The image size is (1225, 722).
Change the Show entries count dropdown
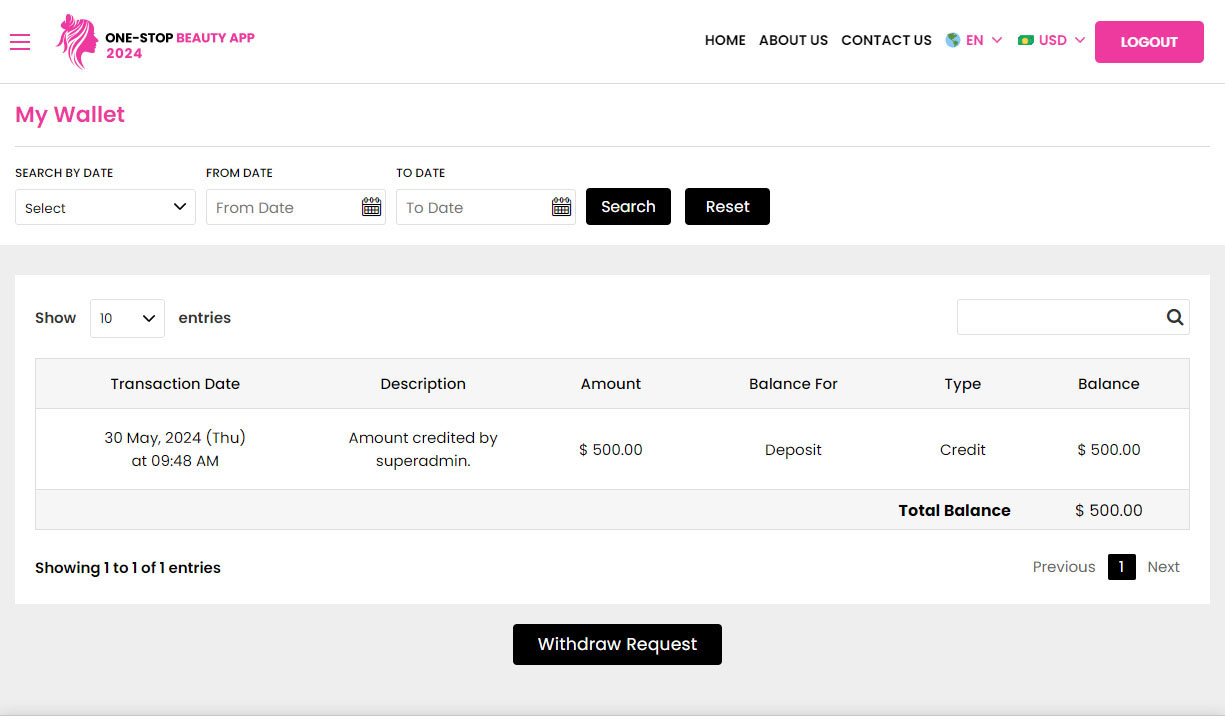[x=127, y=318]
